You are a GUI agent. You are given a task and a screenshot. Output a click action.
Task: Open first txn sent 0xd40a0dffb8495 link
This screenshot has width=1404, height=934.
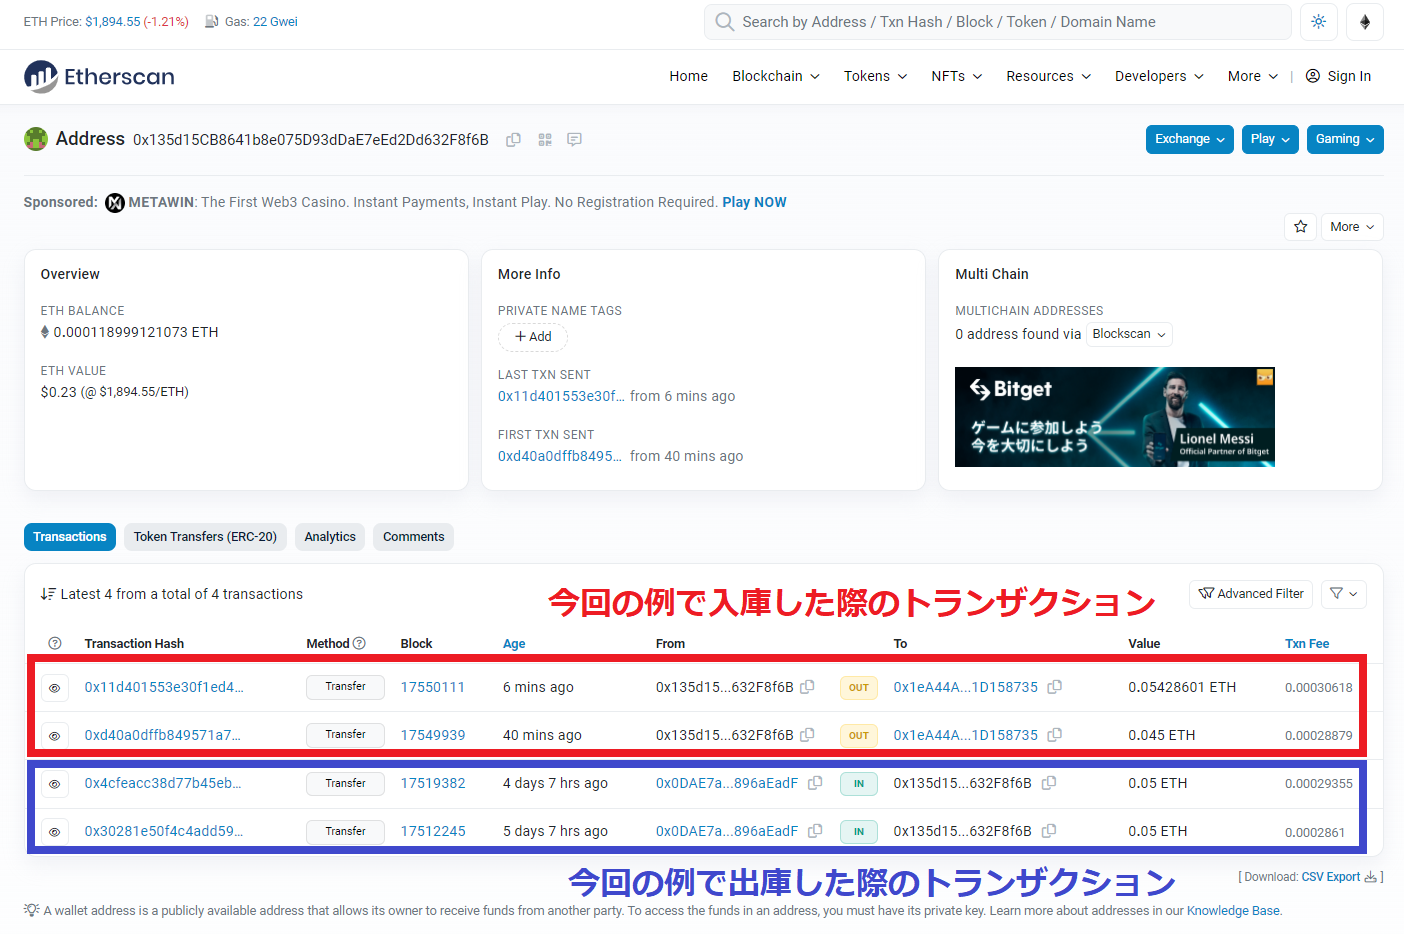tap(560, 456)
